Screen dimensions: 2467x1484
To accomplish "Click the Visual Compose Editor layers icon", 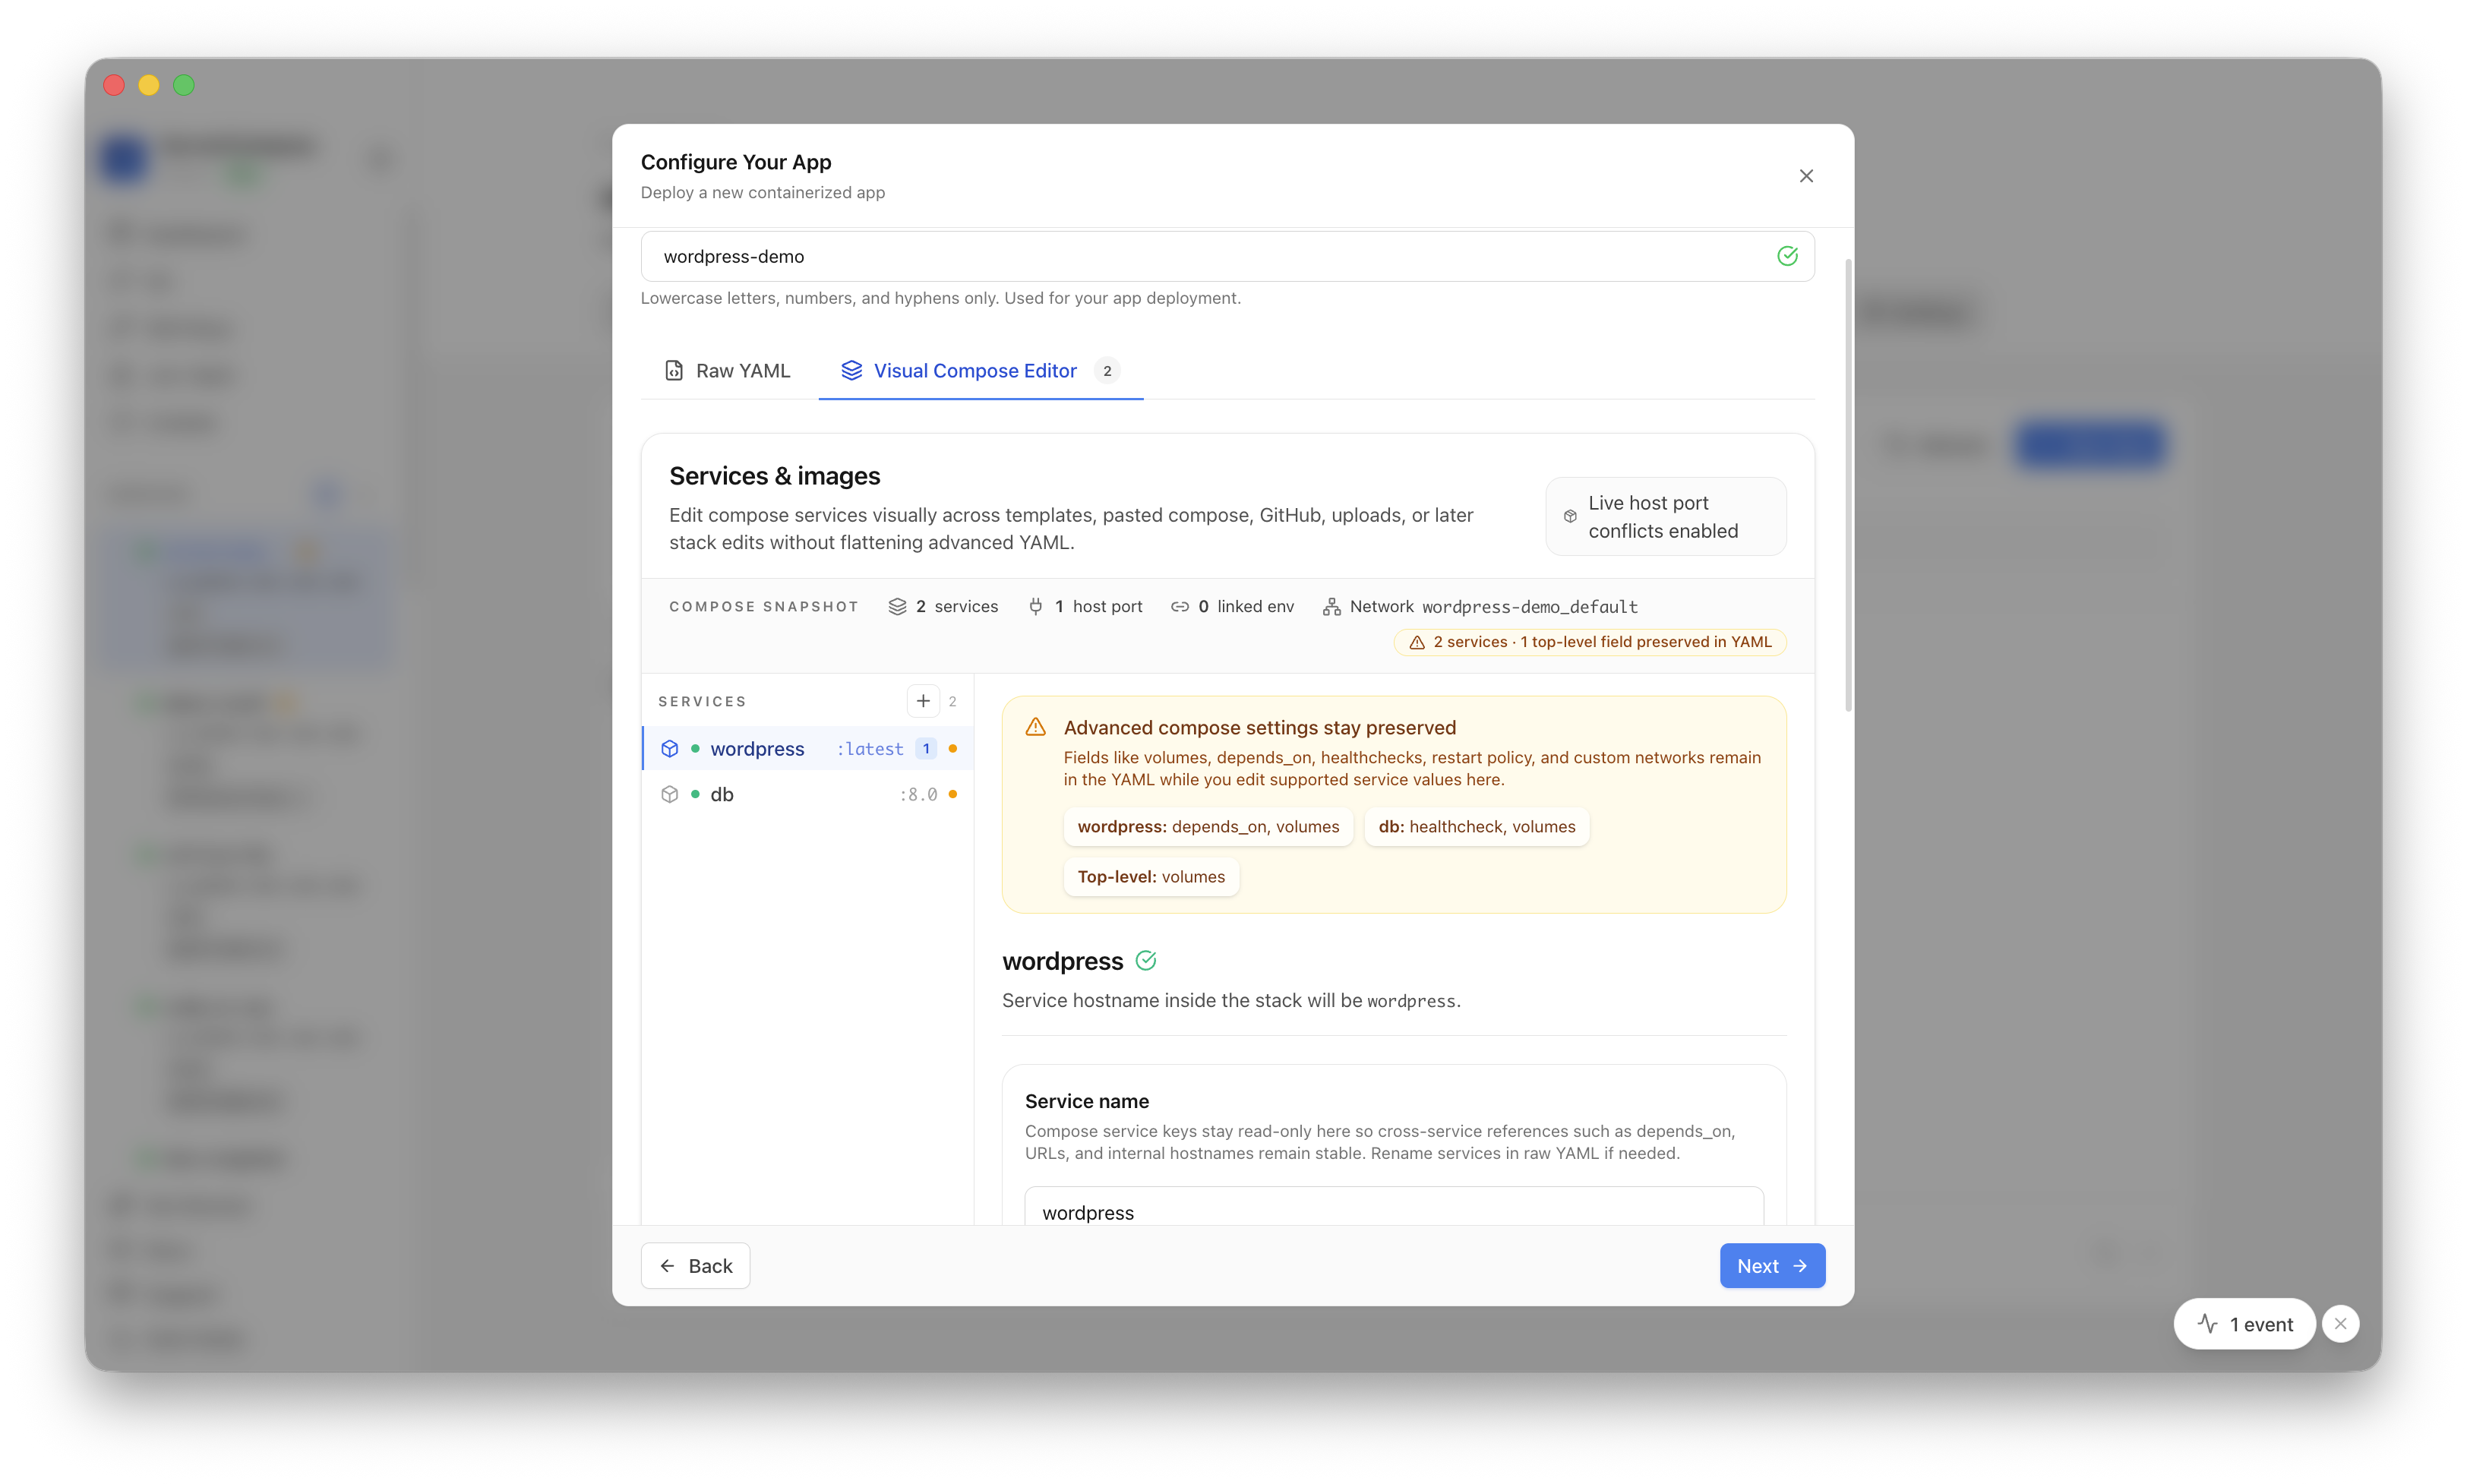I will [851, 370].
